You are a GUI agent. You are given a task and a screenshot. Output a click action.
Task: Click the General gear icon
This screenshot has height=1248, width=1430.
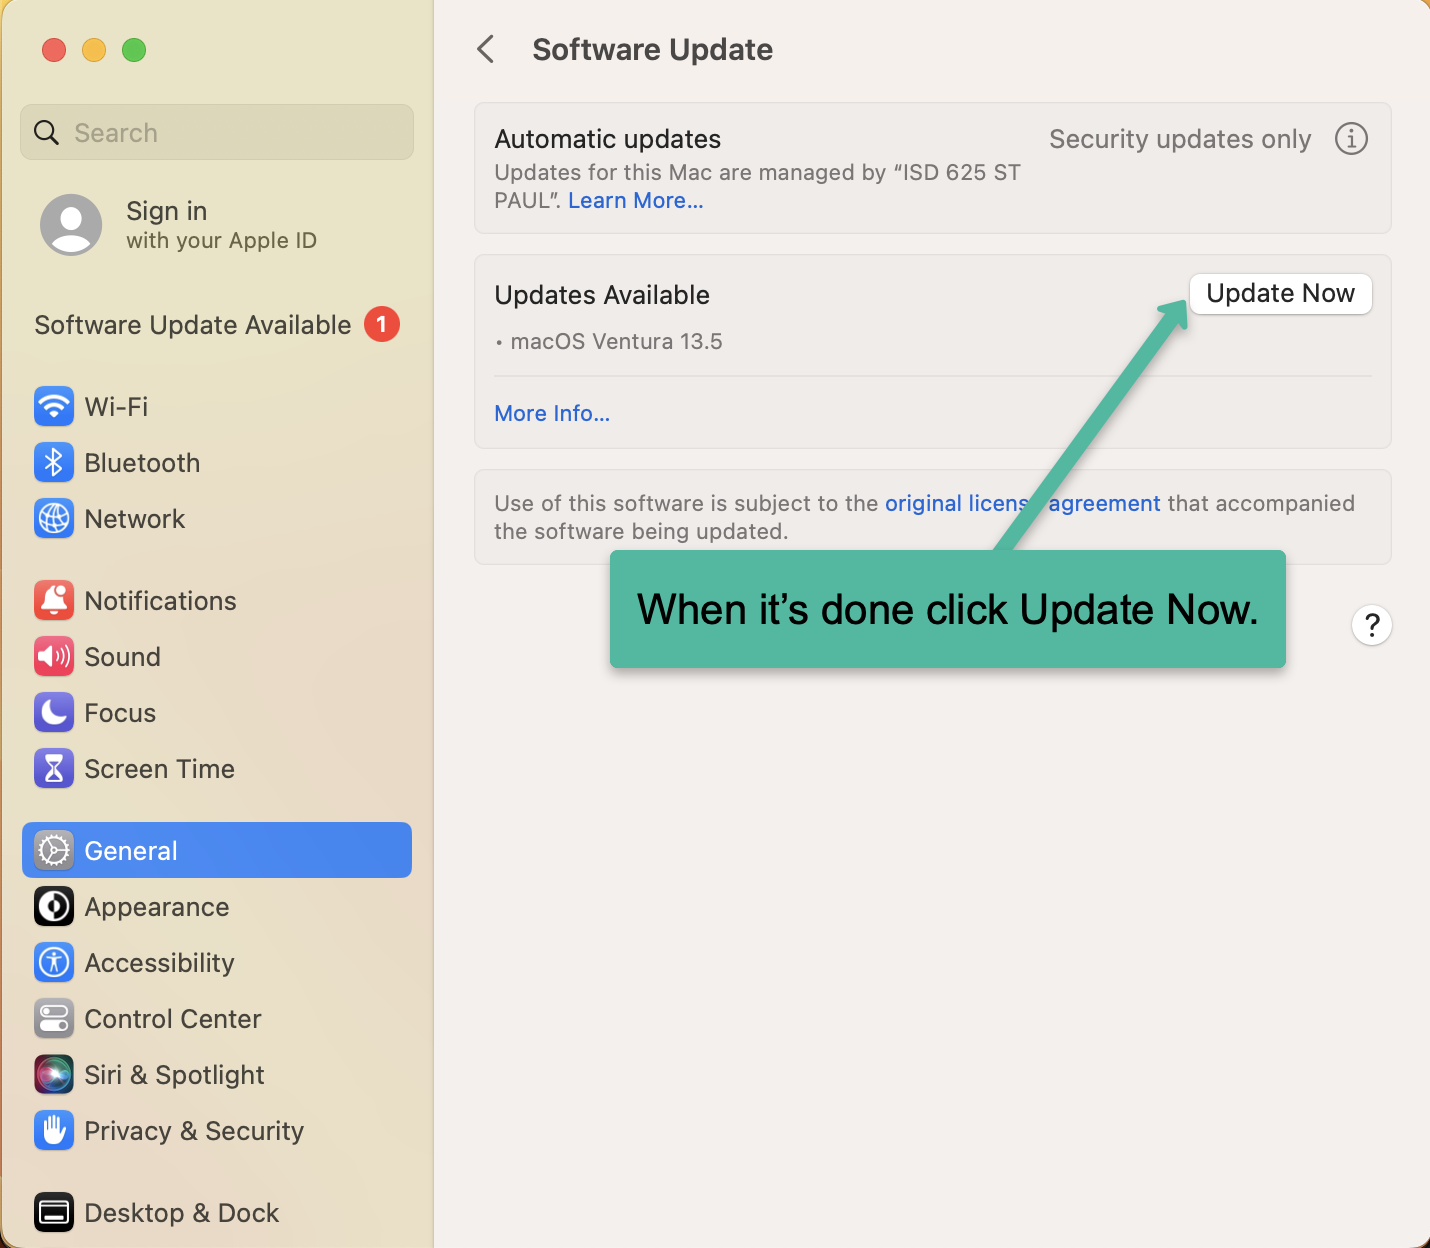click(54, 850)
